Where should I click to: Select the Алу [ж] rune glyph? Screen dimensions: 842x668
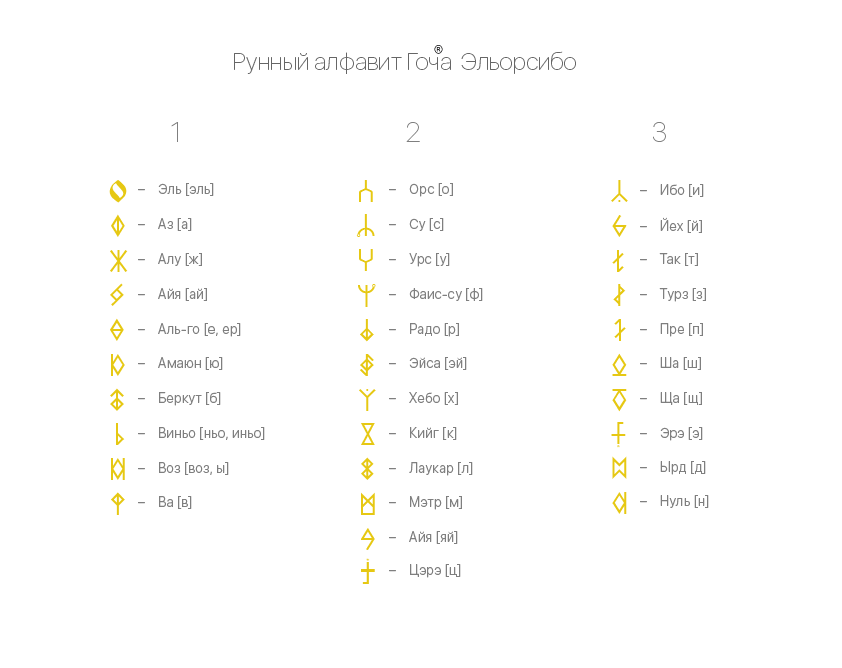[118, 261]
